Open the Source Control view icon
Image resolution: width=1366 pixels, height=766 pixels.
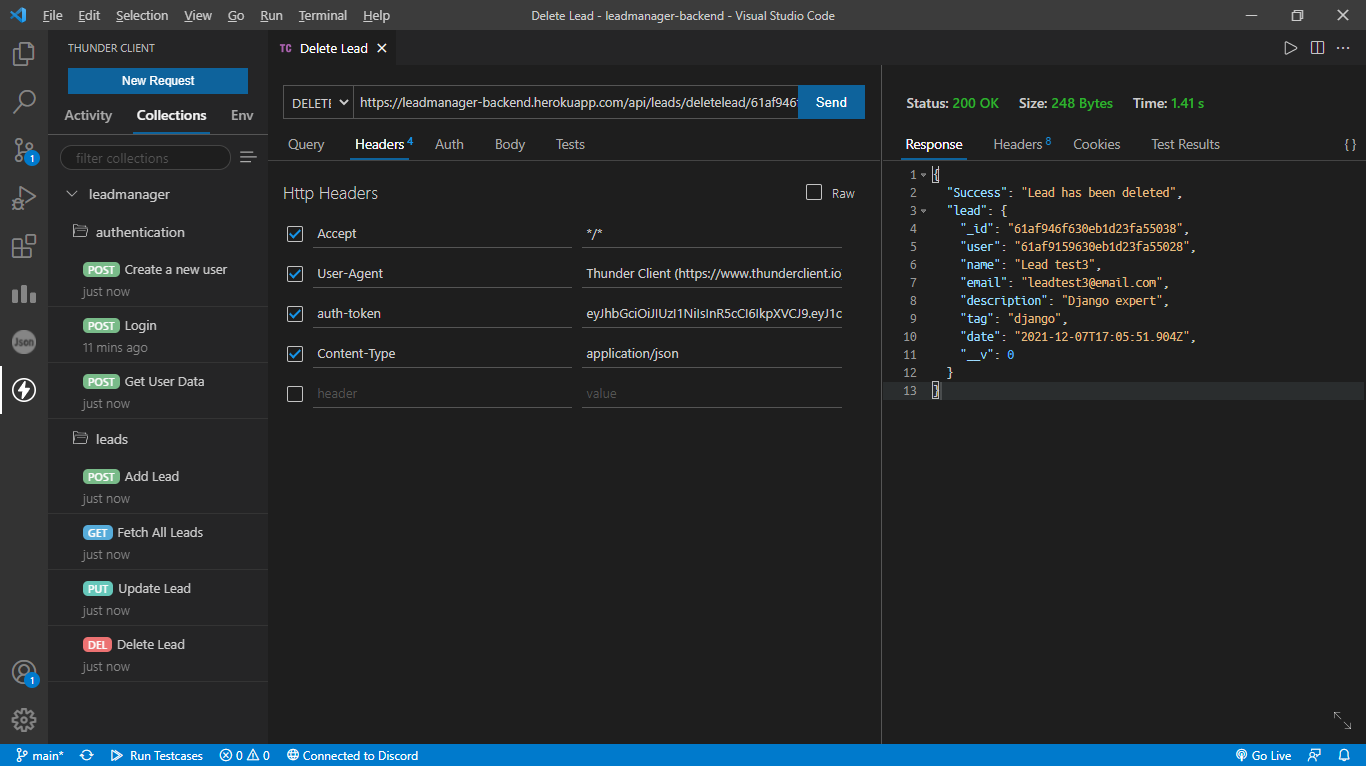pyautogui.click(x=24, y=150)
